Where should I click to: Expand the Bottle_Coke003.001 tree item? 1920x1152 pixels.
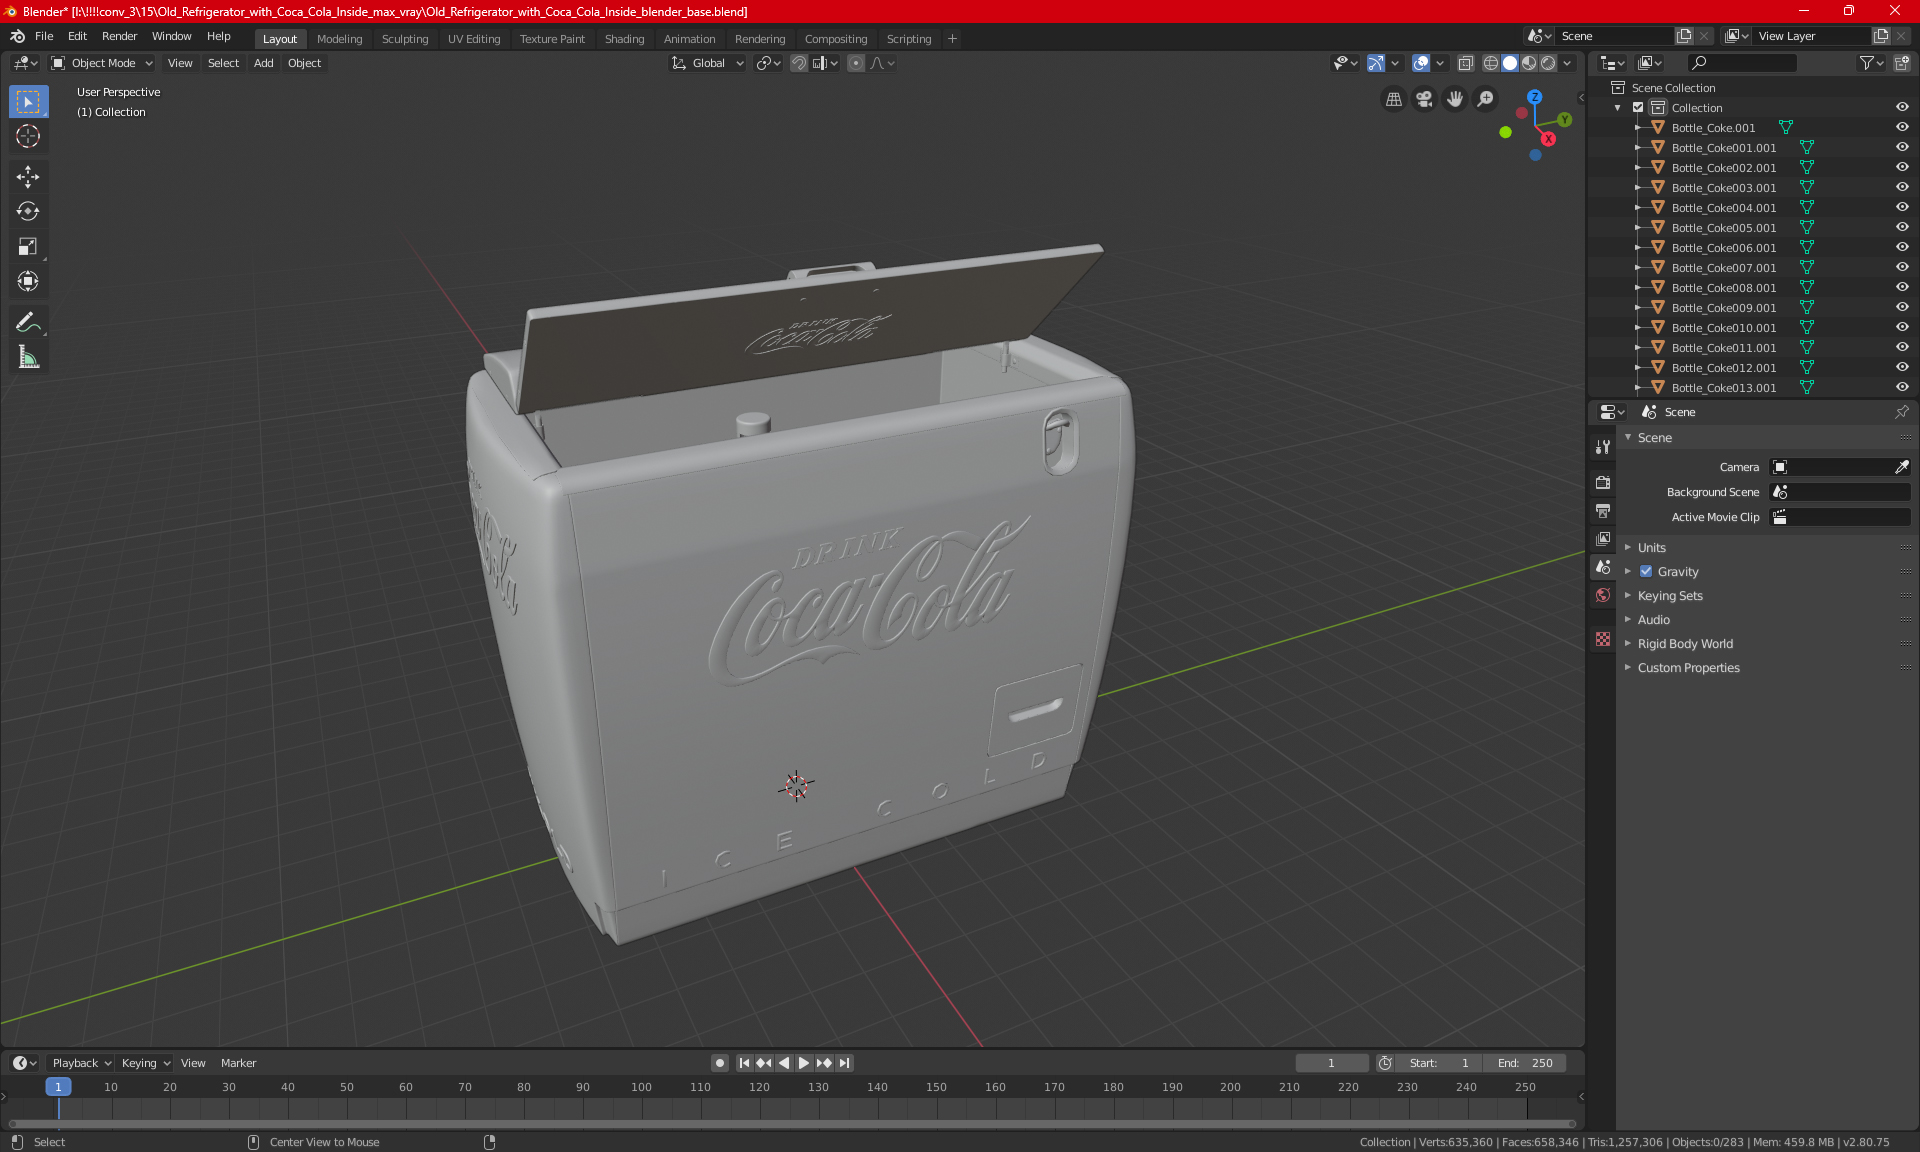1637,188
